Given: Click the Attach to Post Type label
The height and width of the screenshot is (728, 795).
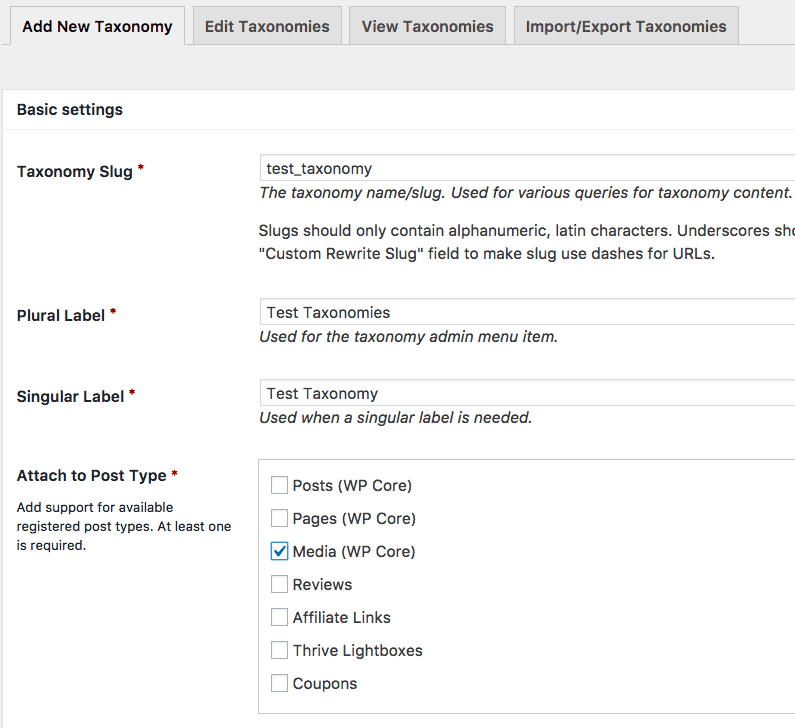Looking at the screenshot, I should [x=92, y=476].
